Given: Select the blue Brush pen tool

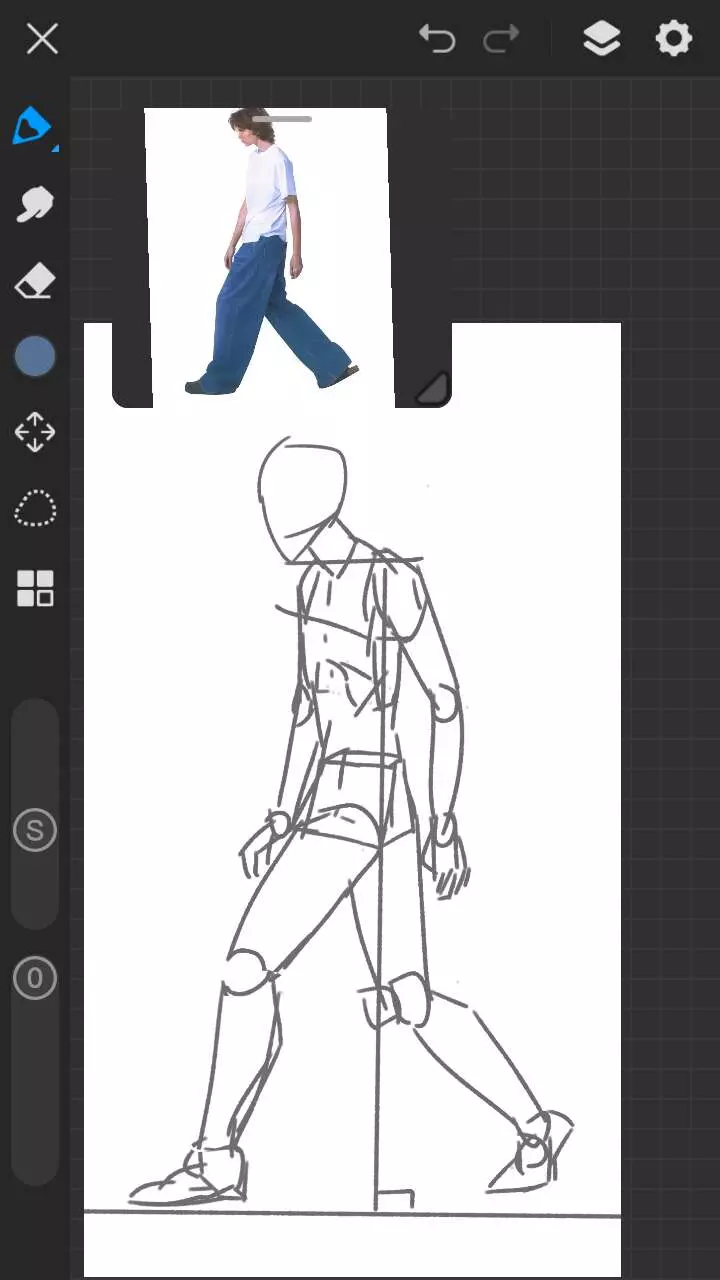Looking at the screenshot, I should (x=34, y=127).
